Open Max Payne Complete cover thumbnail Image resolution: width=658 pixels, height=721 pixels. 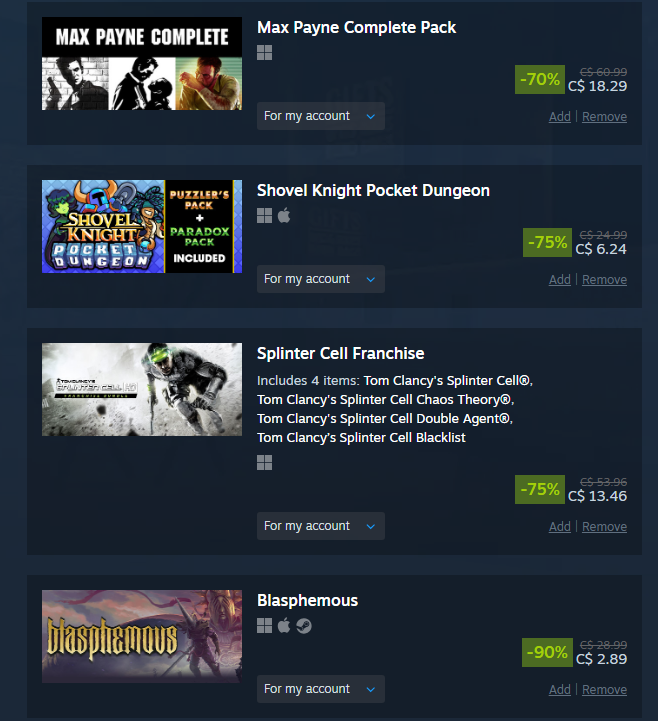(142, 63)
